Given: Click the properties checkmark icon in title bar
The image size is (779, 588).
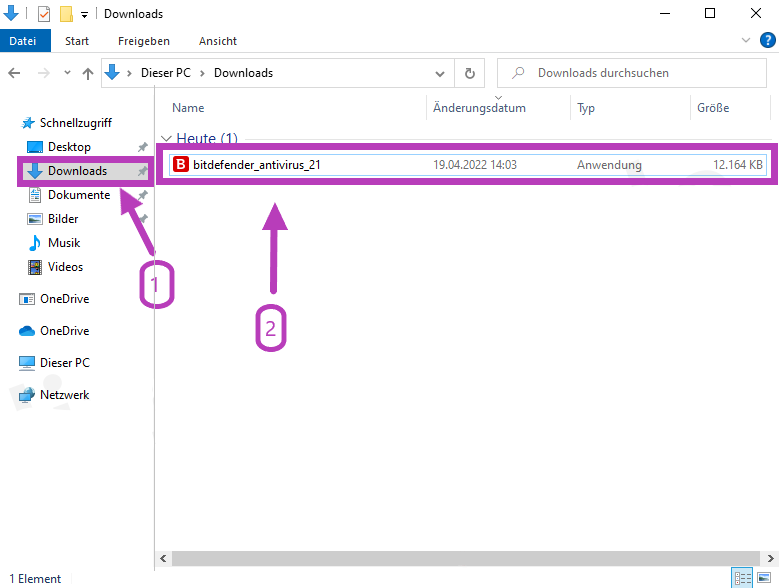Looking at the screenshot, I should 43,14.
